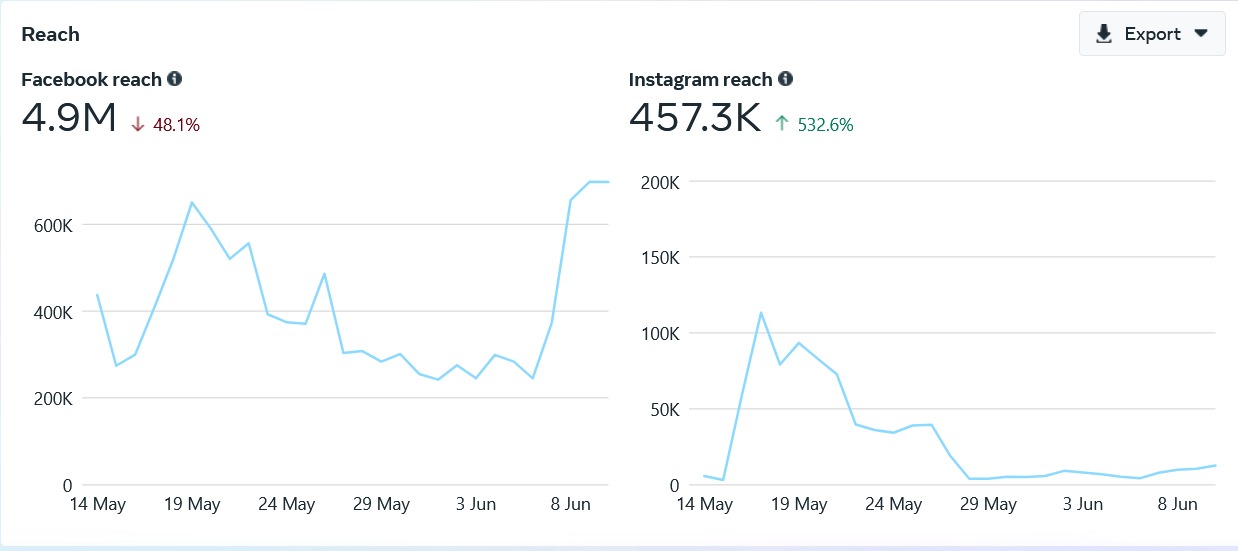The image size is (1238, 551).
Task: Click the 8 Jun label on Facebook chart
Action: (571, 504)
